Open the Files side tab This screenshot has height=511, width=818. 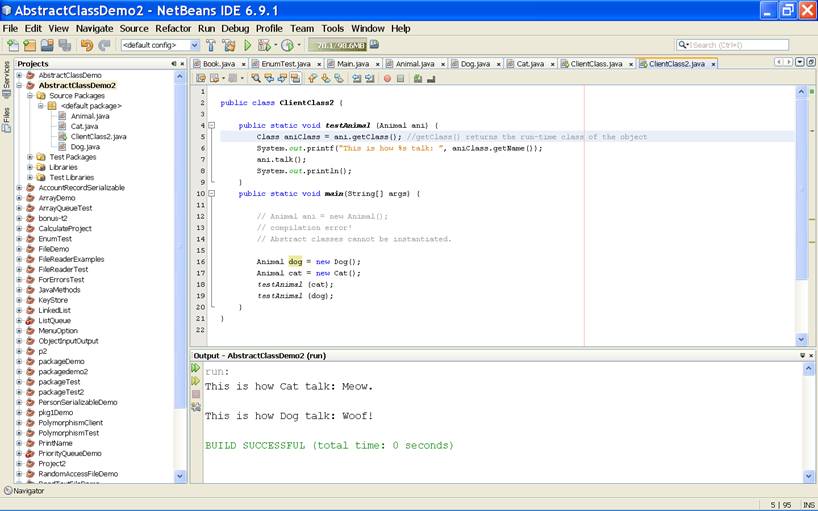6,120
